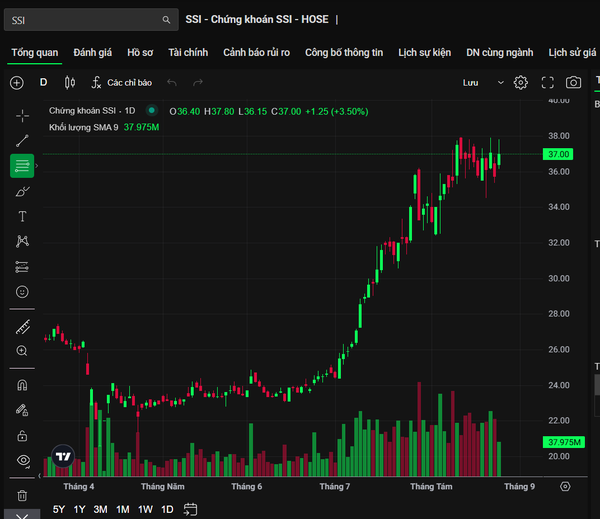Select the trend line drawing tool

point(22,141)
